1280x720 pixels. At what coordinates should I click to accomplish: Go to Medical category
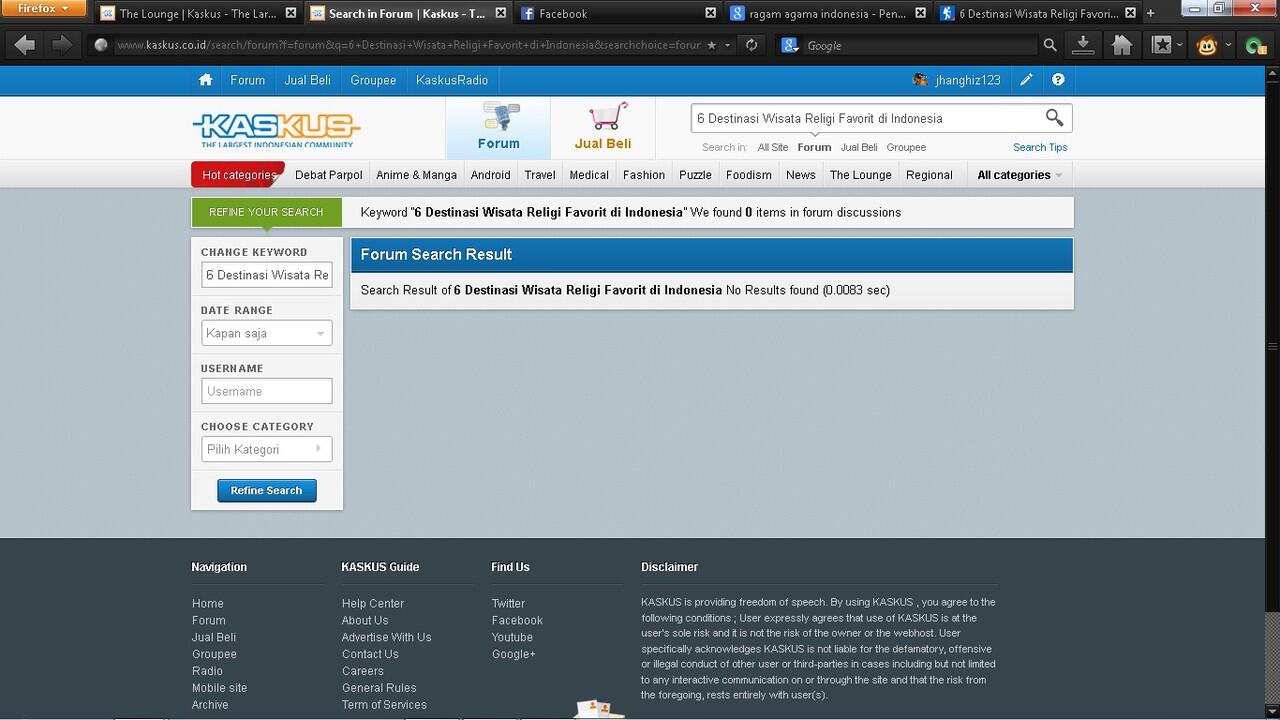point(589,175)
